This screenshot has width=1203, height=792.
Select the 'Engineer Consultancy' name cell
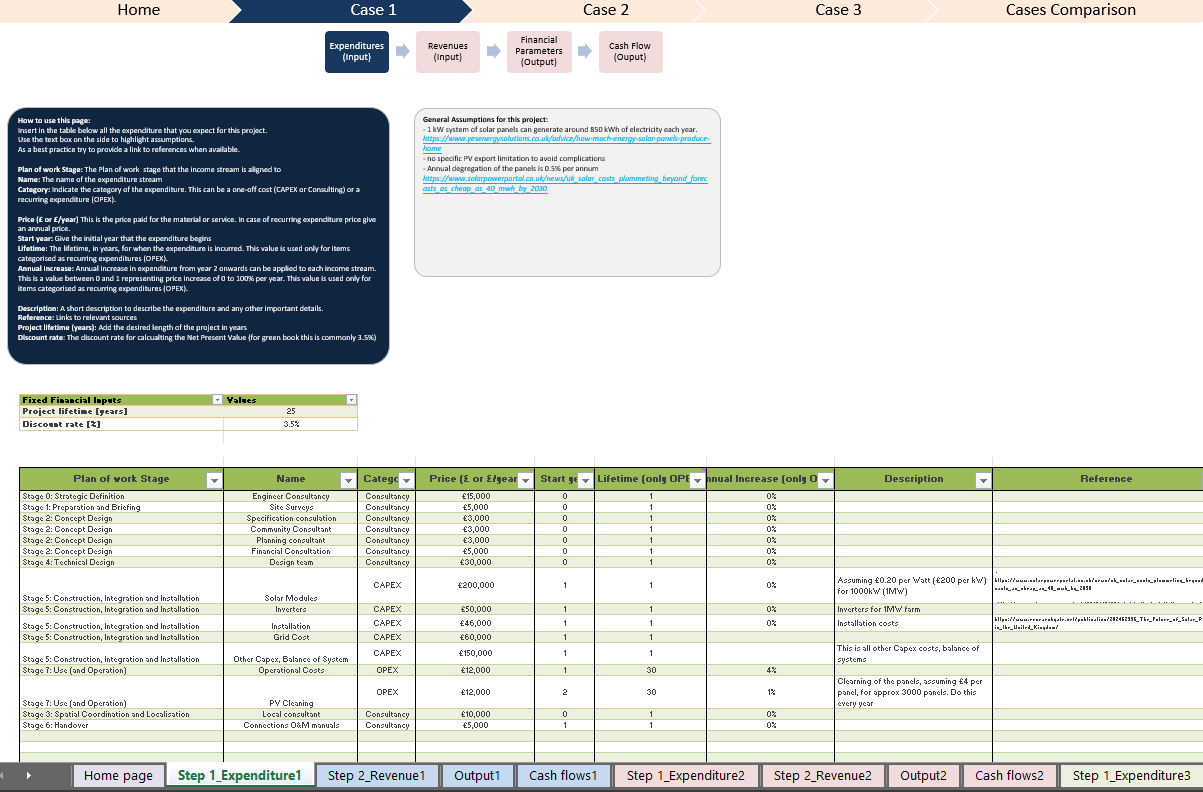click(x=290, y=496)
